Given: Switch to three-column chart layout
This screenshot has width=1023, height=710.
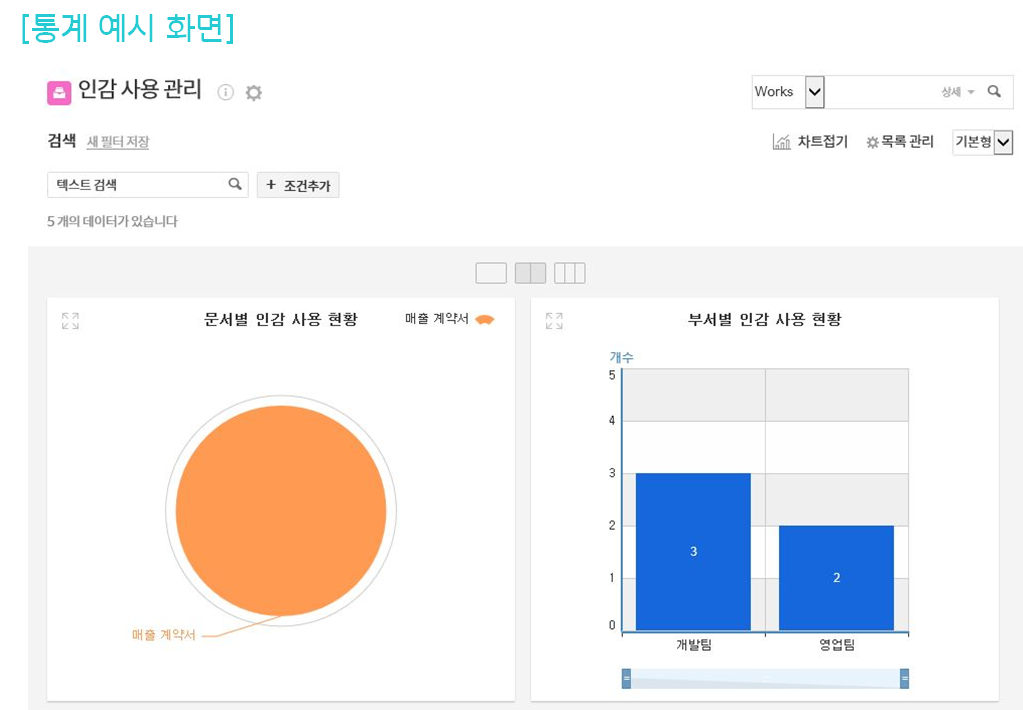Looking at the screenshot, I should (569, 273).
